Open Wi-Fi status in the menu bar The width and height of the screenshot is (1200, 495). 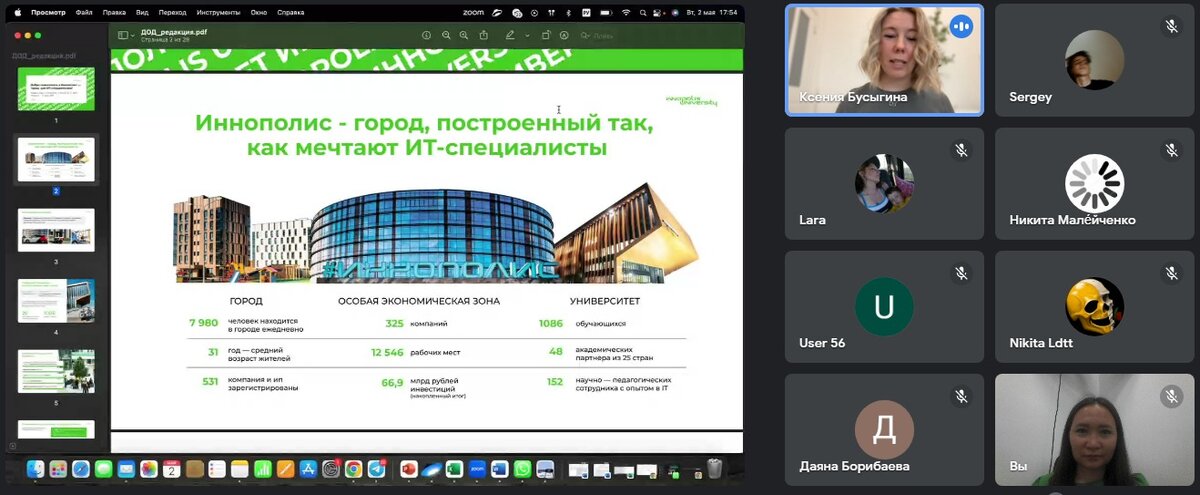tap(625, 12)
